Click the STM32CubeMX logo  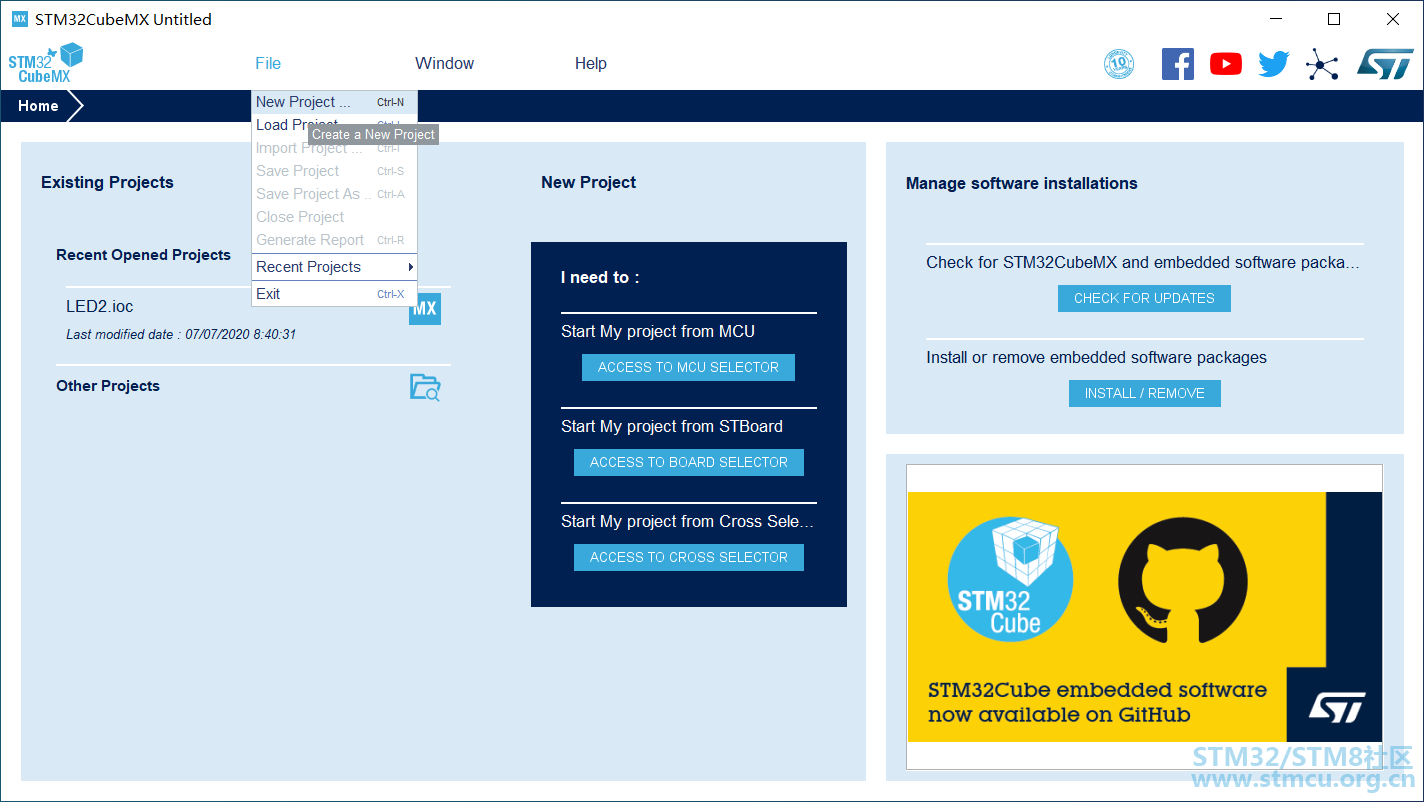pos(46,63)
